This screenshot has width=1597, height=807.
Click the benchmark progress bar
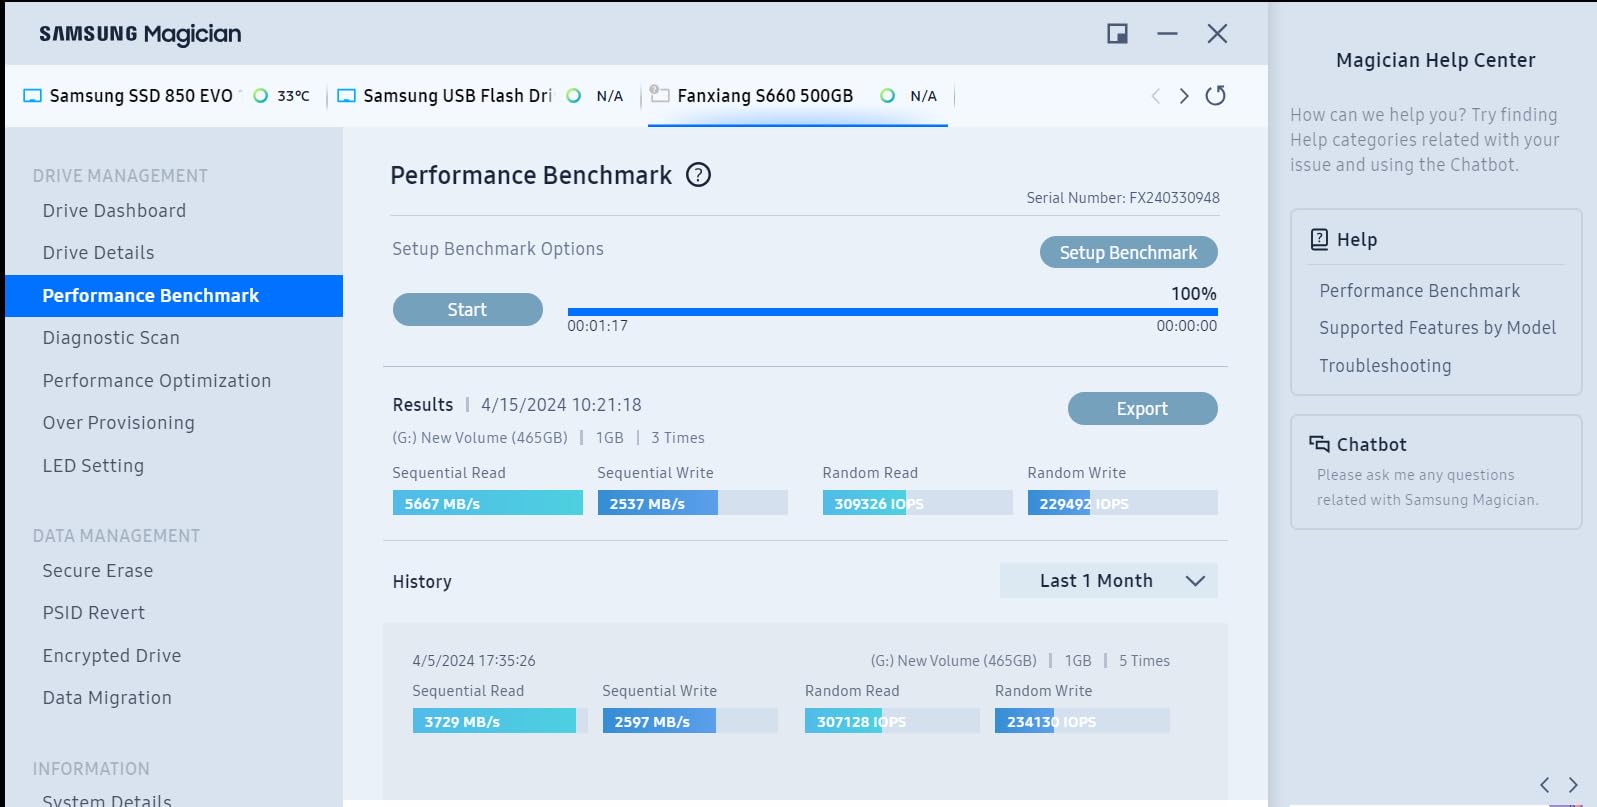click(x=892, y=312)
